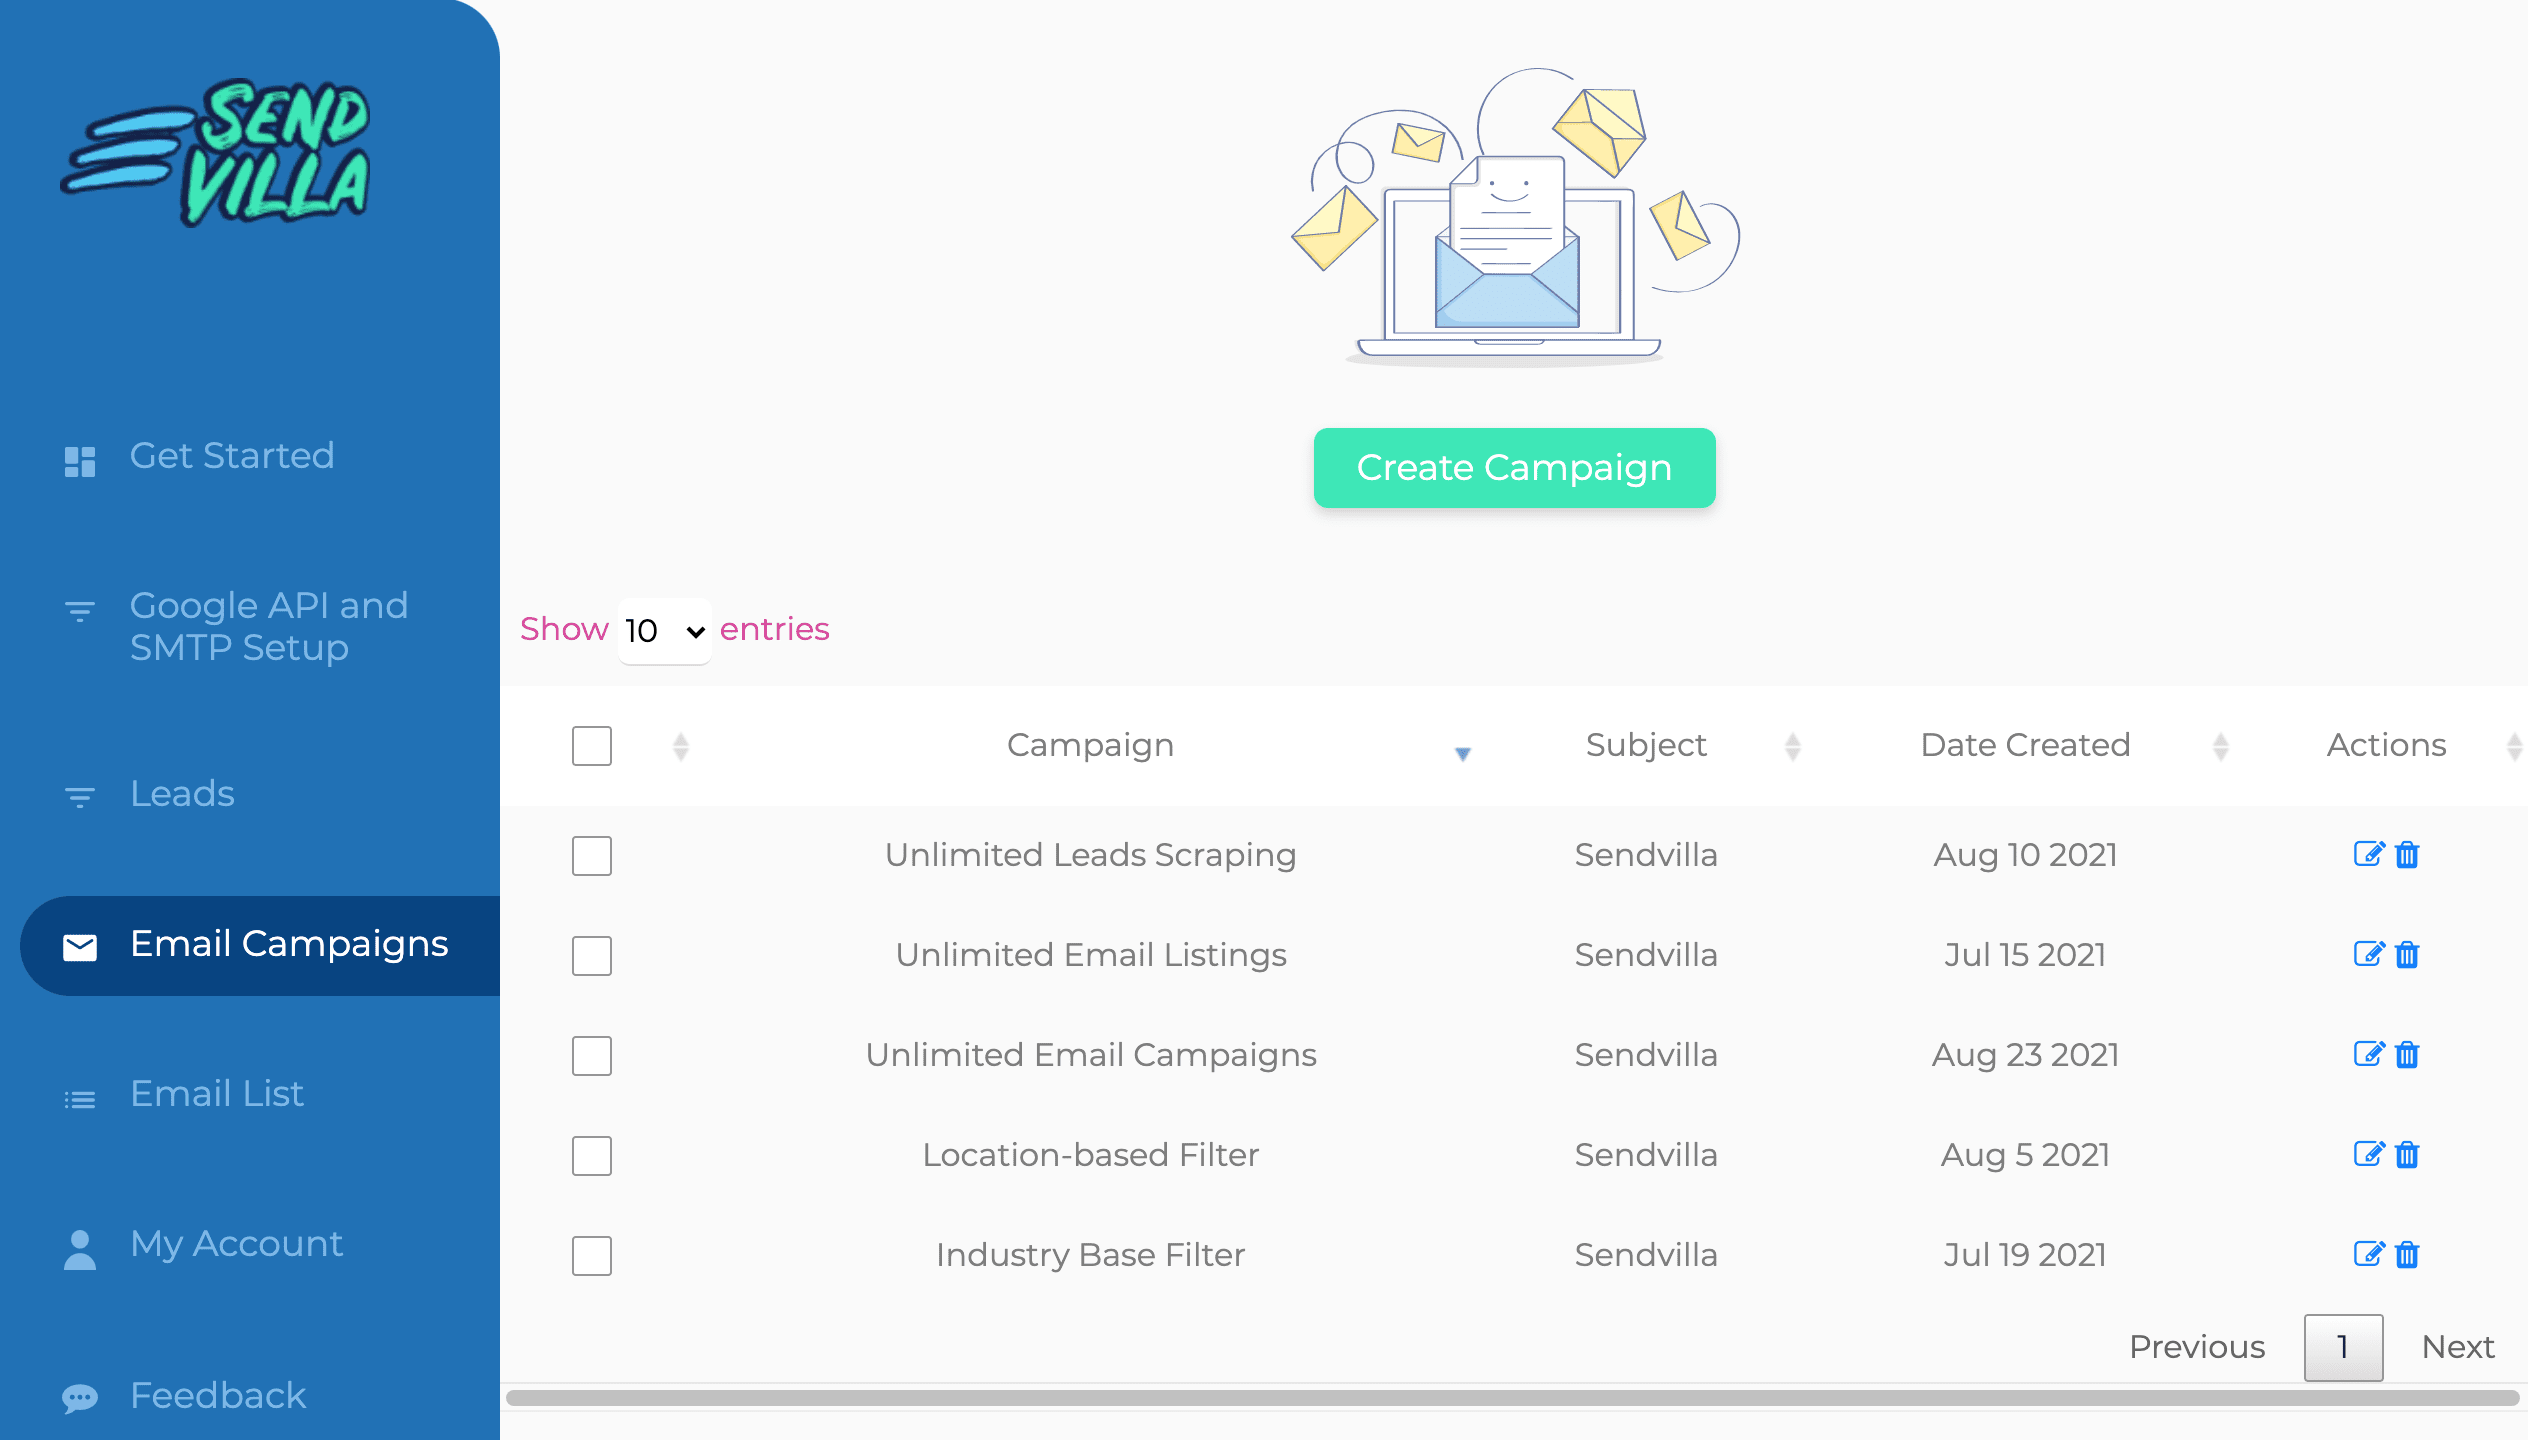Screen dimensions: 2528x1440
Task: Select page 1 in pagination
Action: (2342, 1347)
